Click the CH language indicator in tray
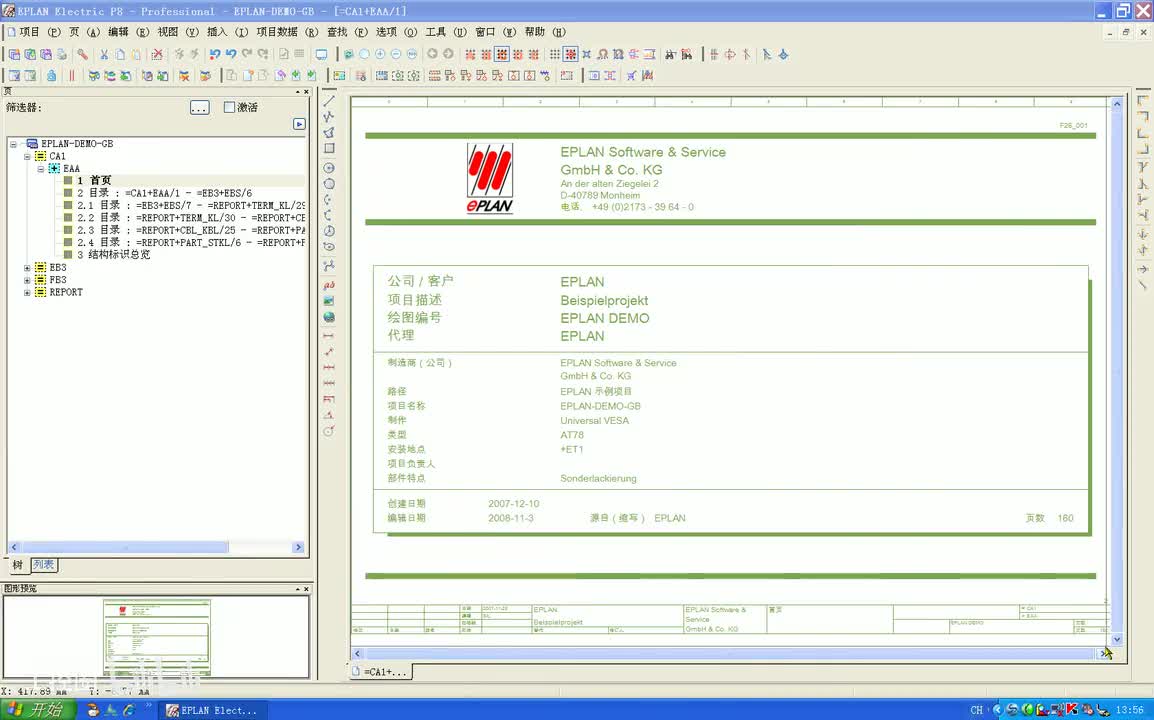This screenshot has width=1154, height=720. [x=977, y=710]
